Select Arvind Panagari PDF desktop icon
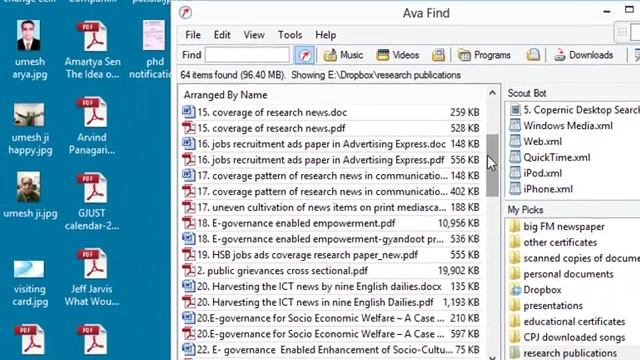This screenshot has width=640, height=360. 92,126
